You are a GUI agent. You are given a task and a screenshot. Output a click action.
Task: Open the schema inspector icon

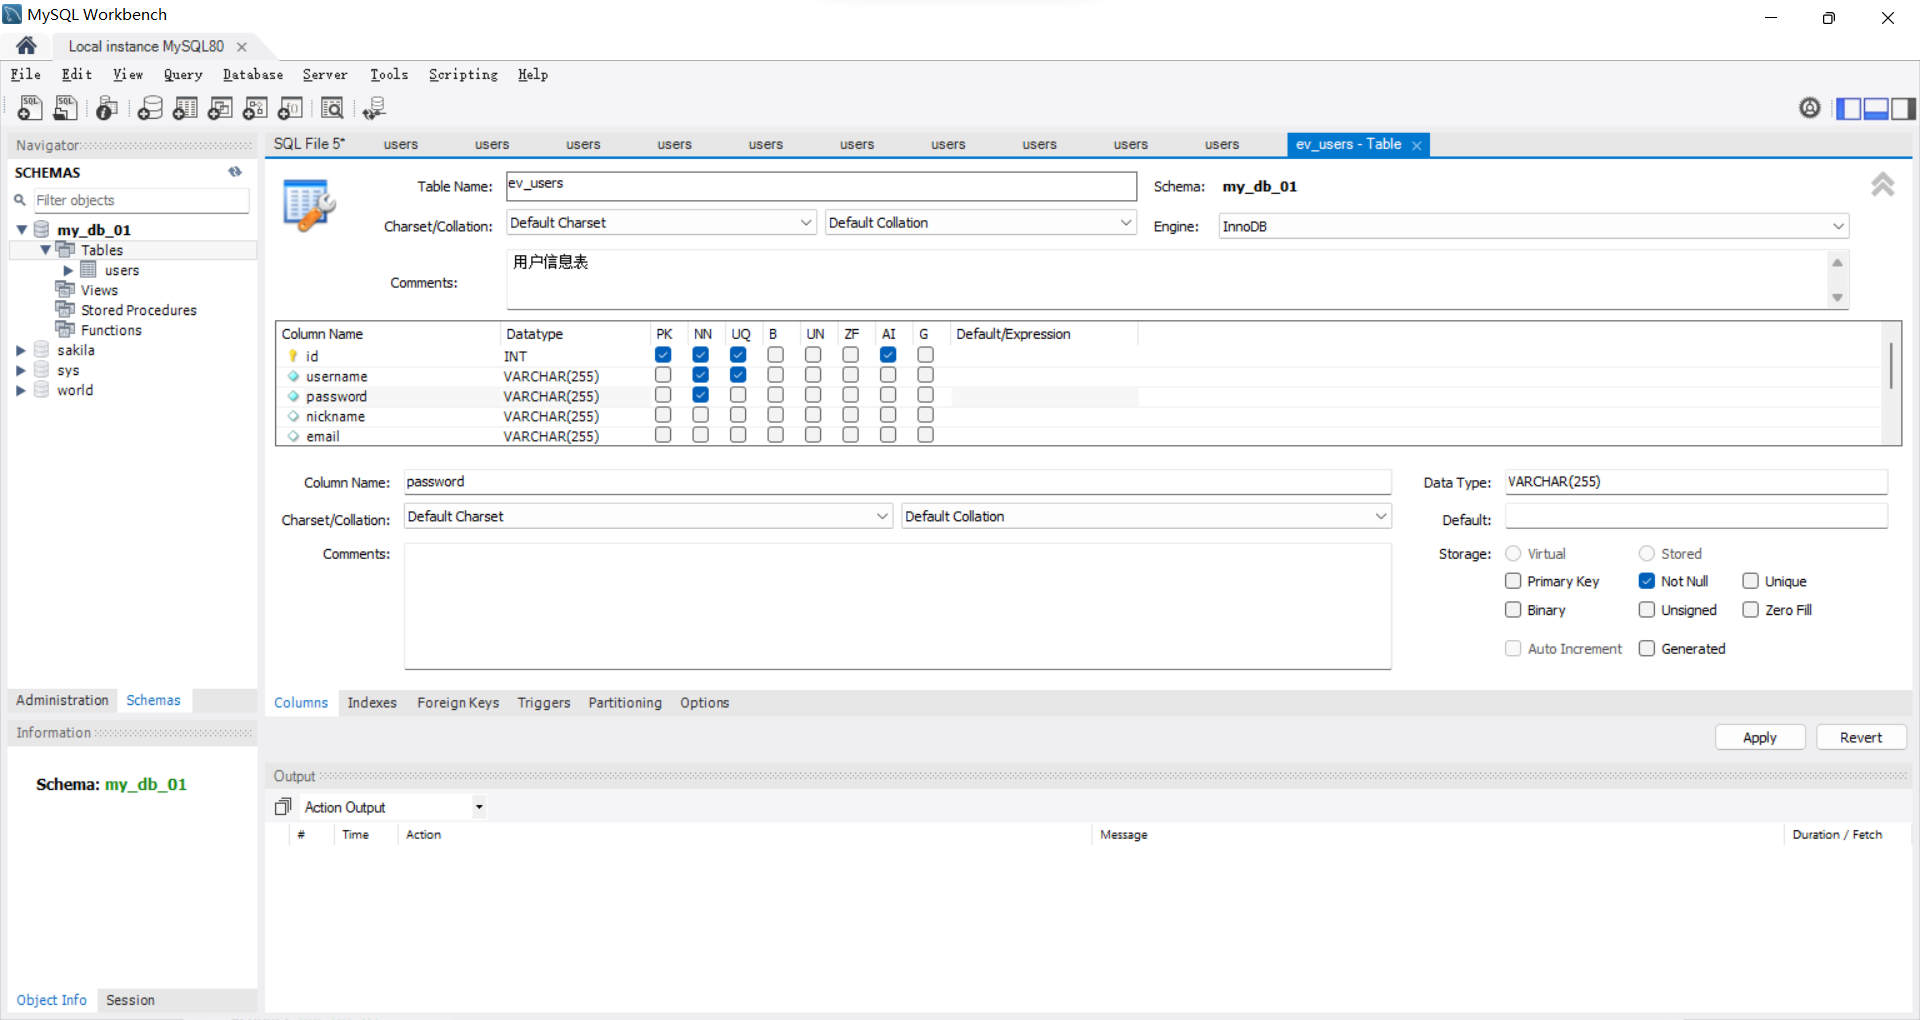[107, 108]
